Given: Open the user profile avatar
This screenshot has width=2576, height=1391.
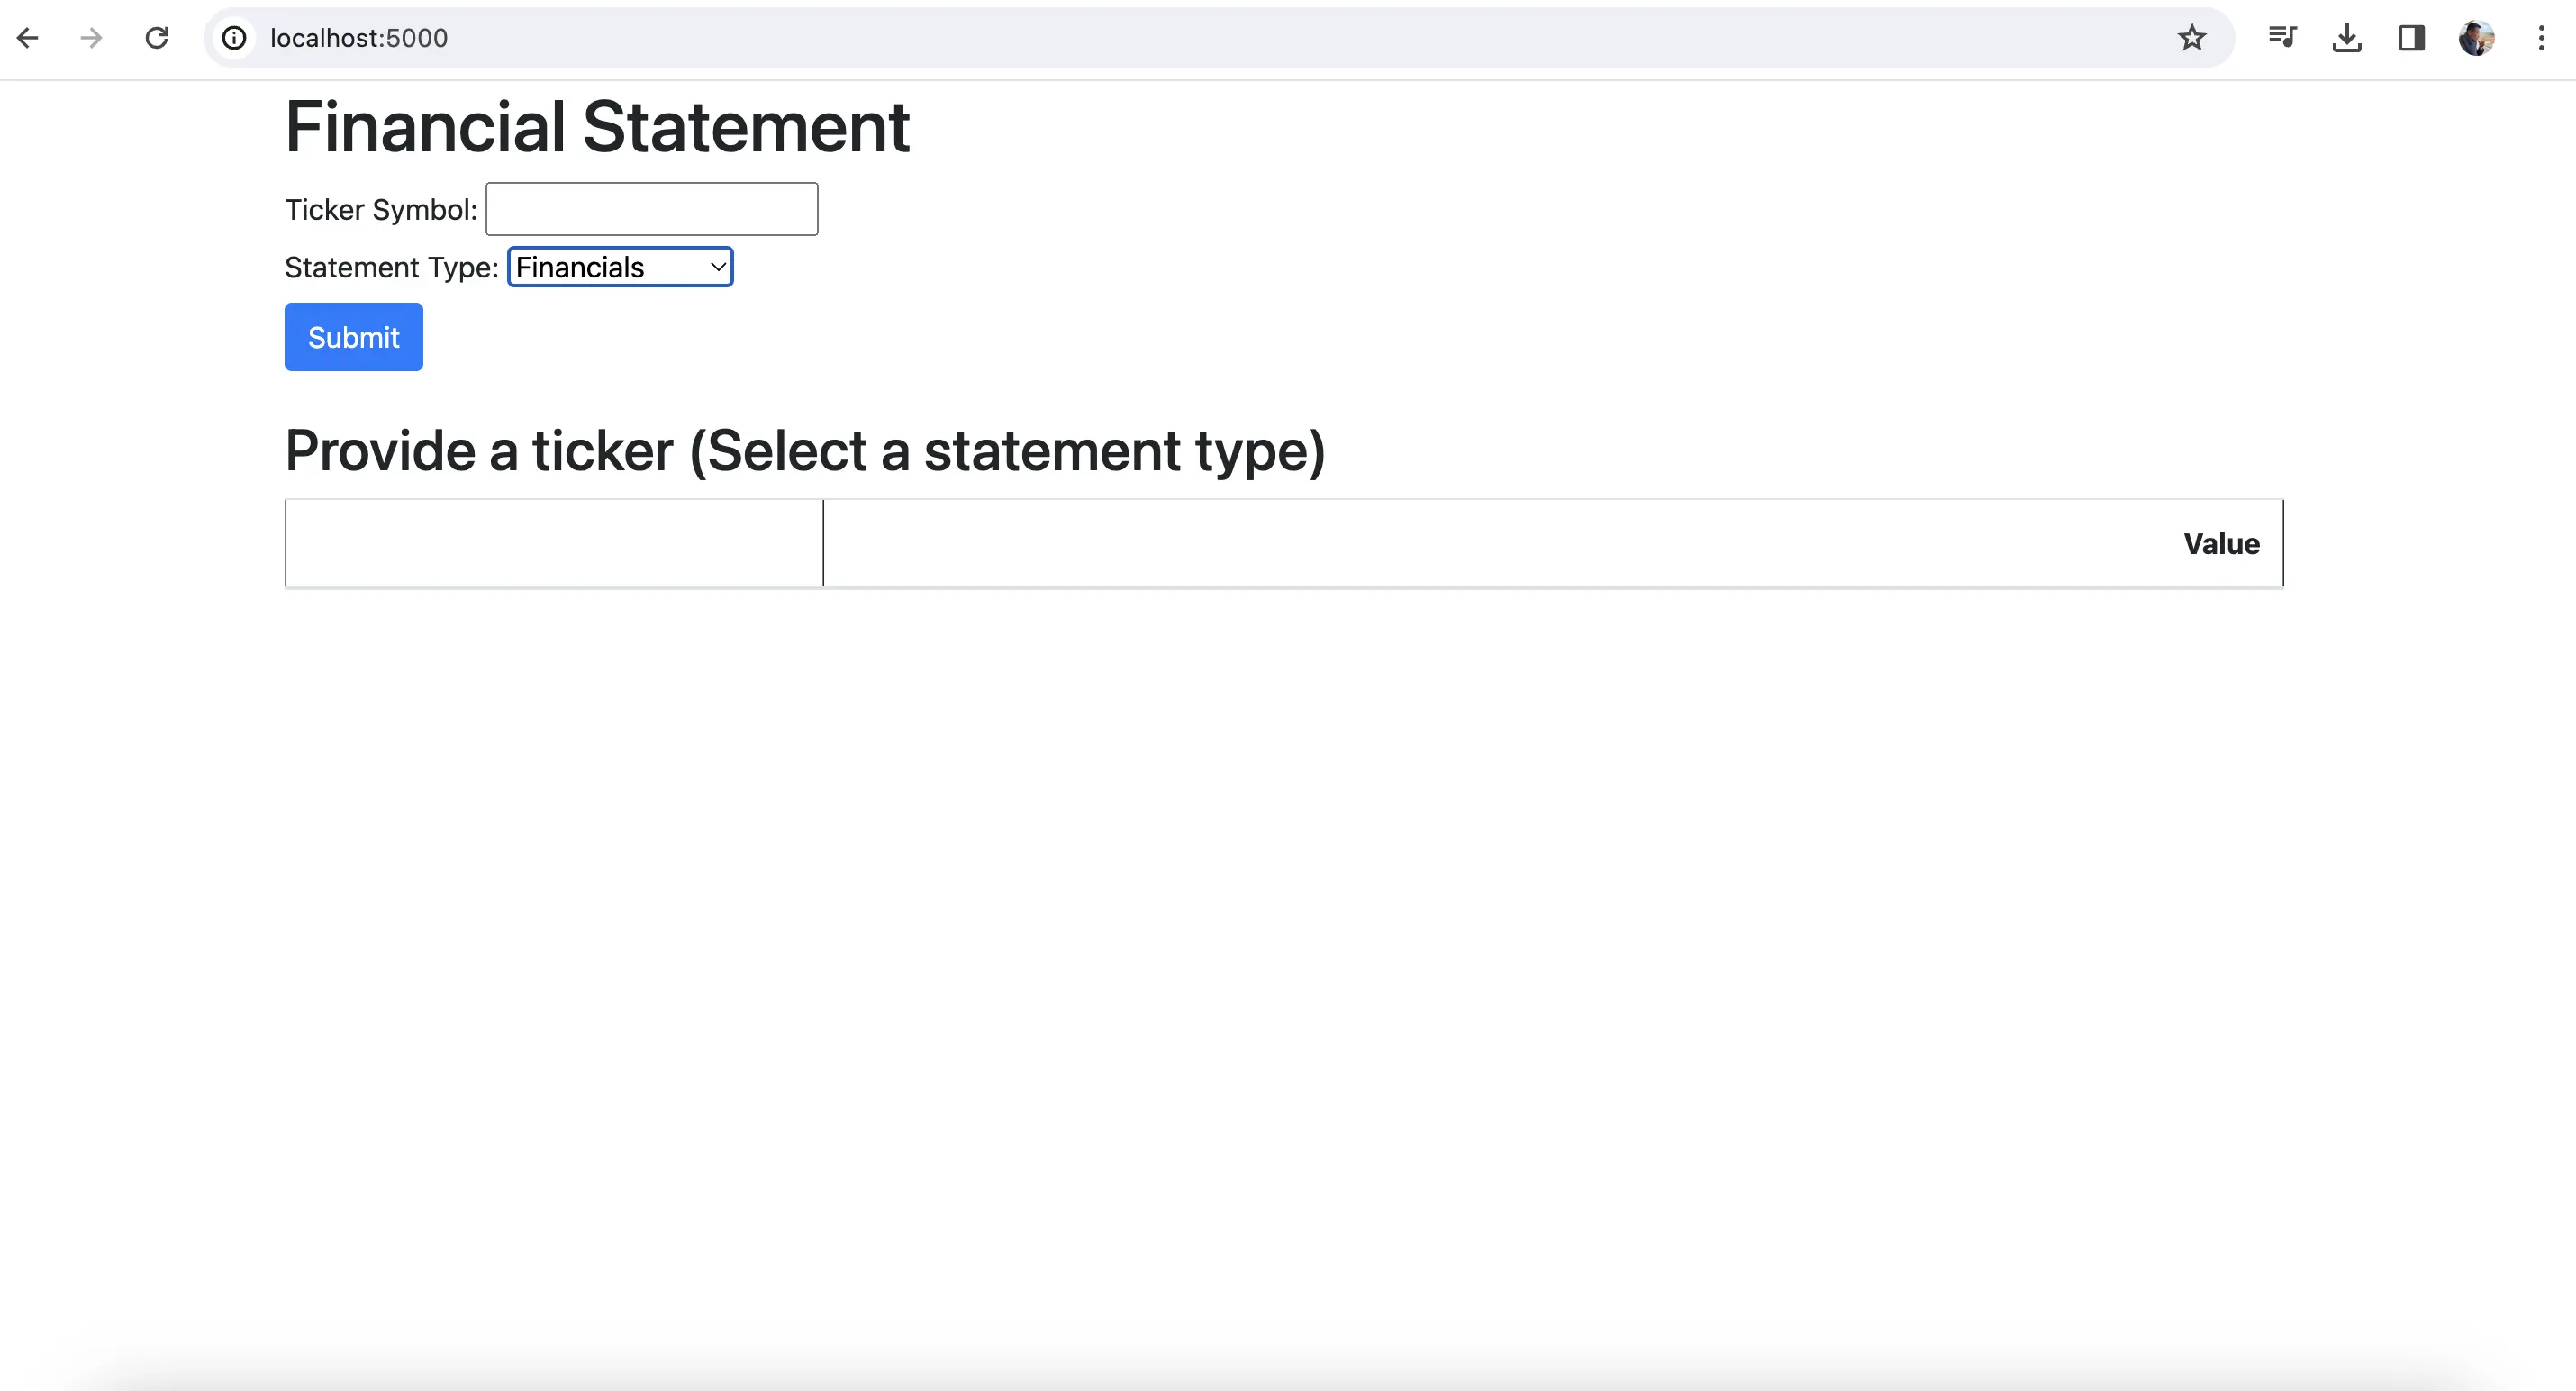Looking at the screenshot, I should [2476, 38].
